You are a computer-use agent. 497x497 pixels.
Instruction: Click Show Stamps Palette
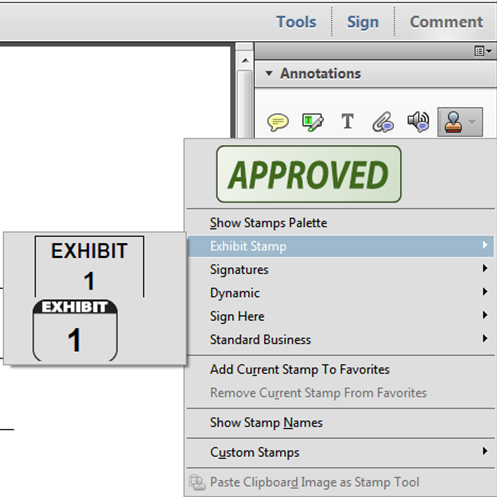(340, 223)
